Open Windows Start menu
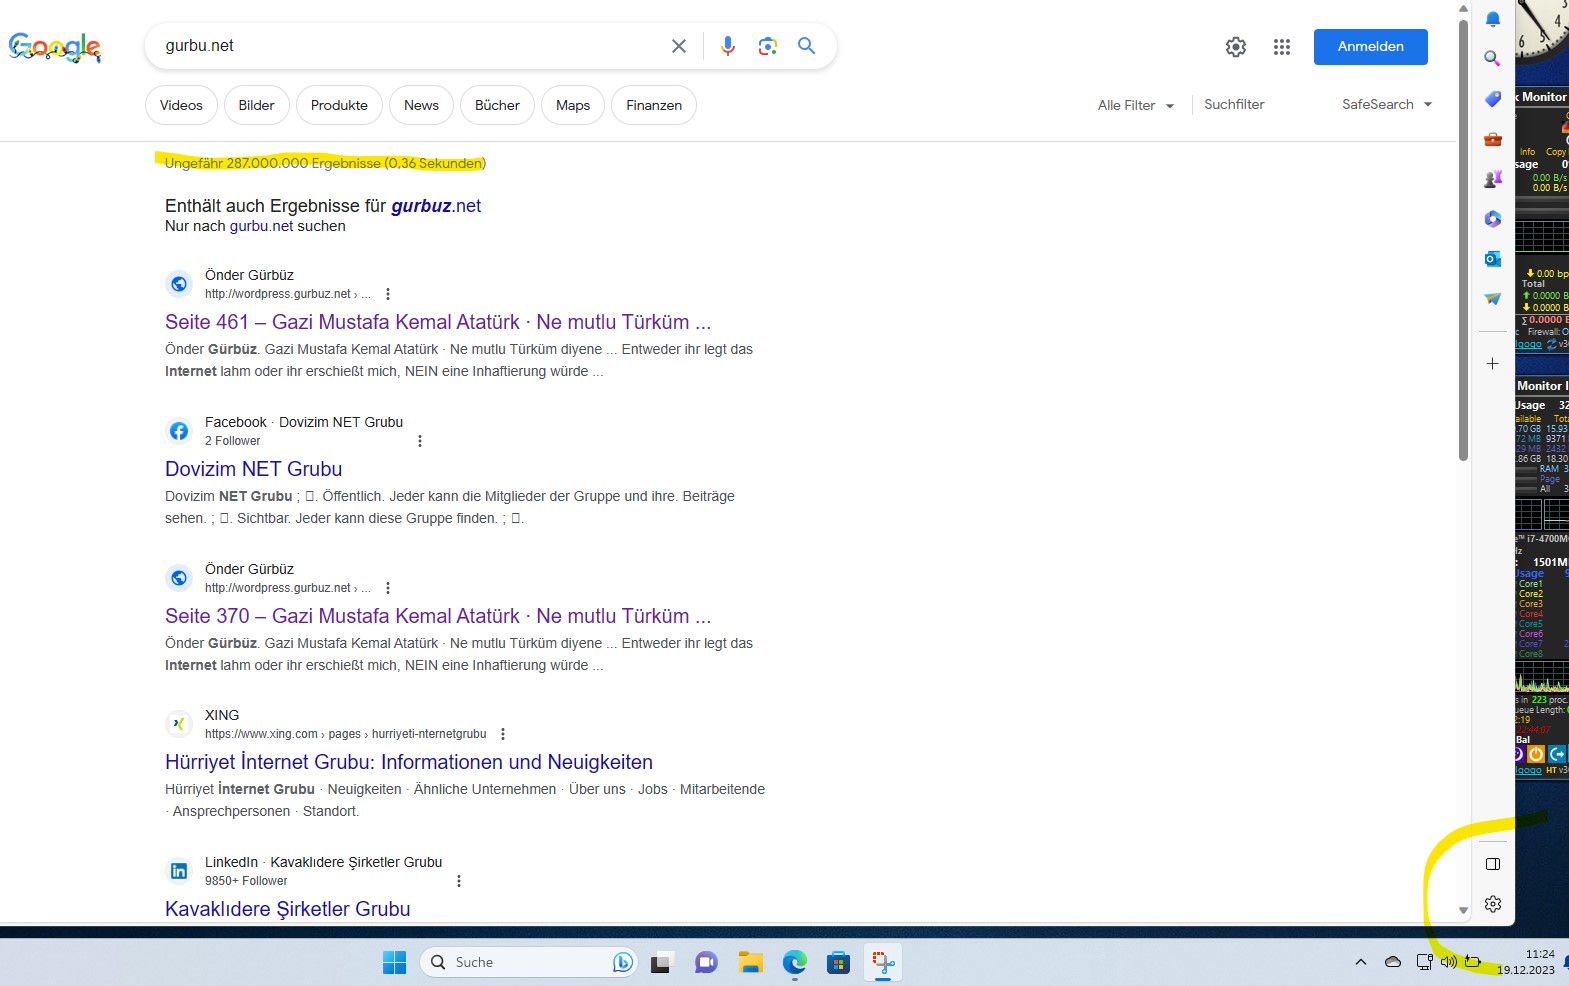This screenshot has width=1569, height=986. (395, 962)
